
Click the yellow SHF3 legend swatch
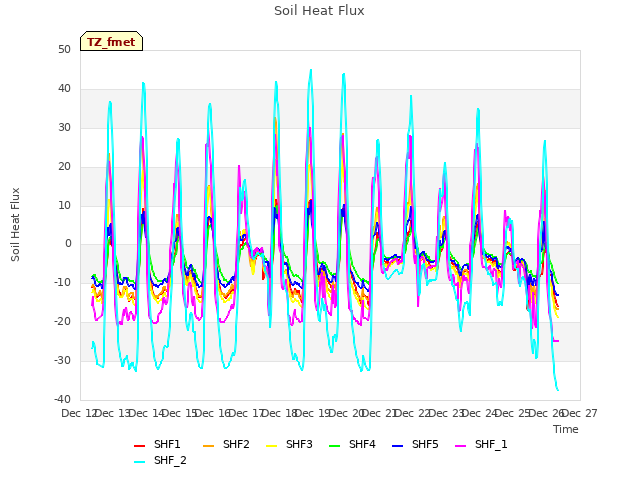272,446
